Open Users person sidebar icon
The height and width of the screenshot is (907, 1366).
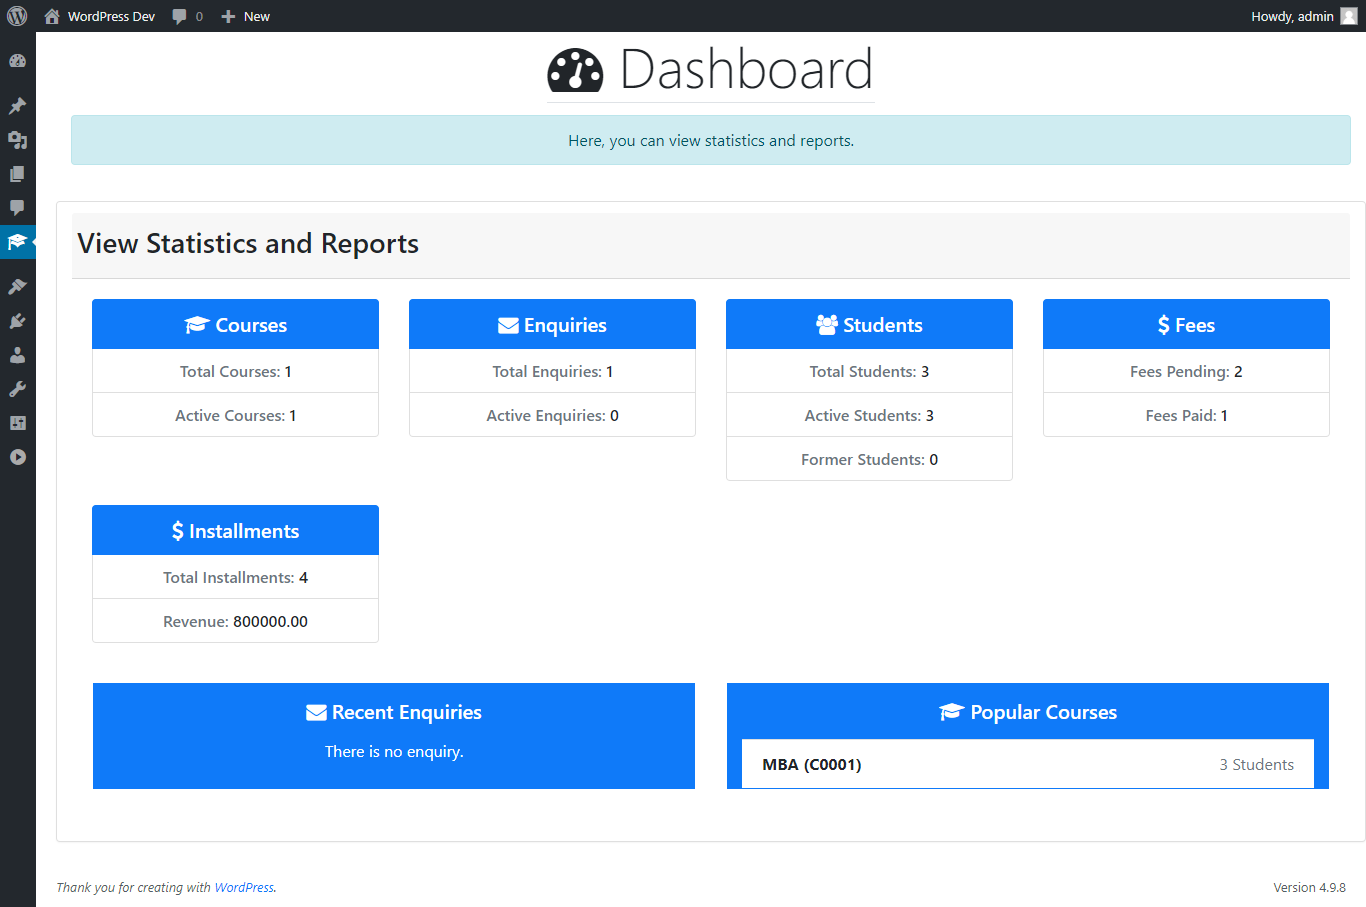tap(17, 355)
